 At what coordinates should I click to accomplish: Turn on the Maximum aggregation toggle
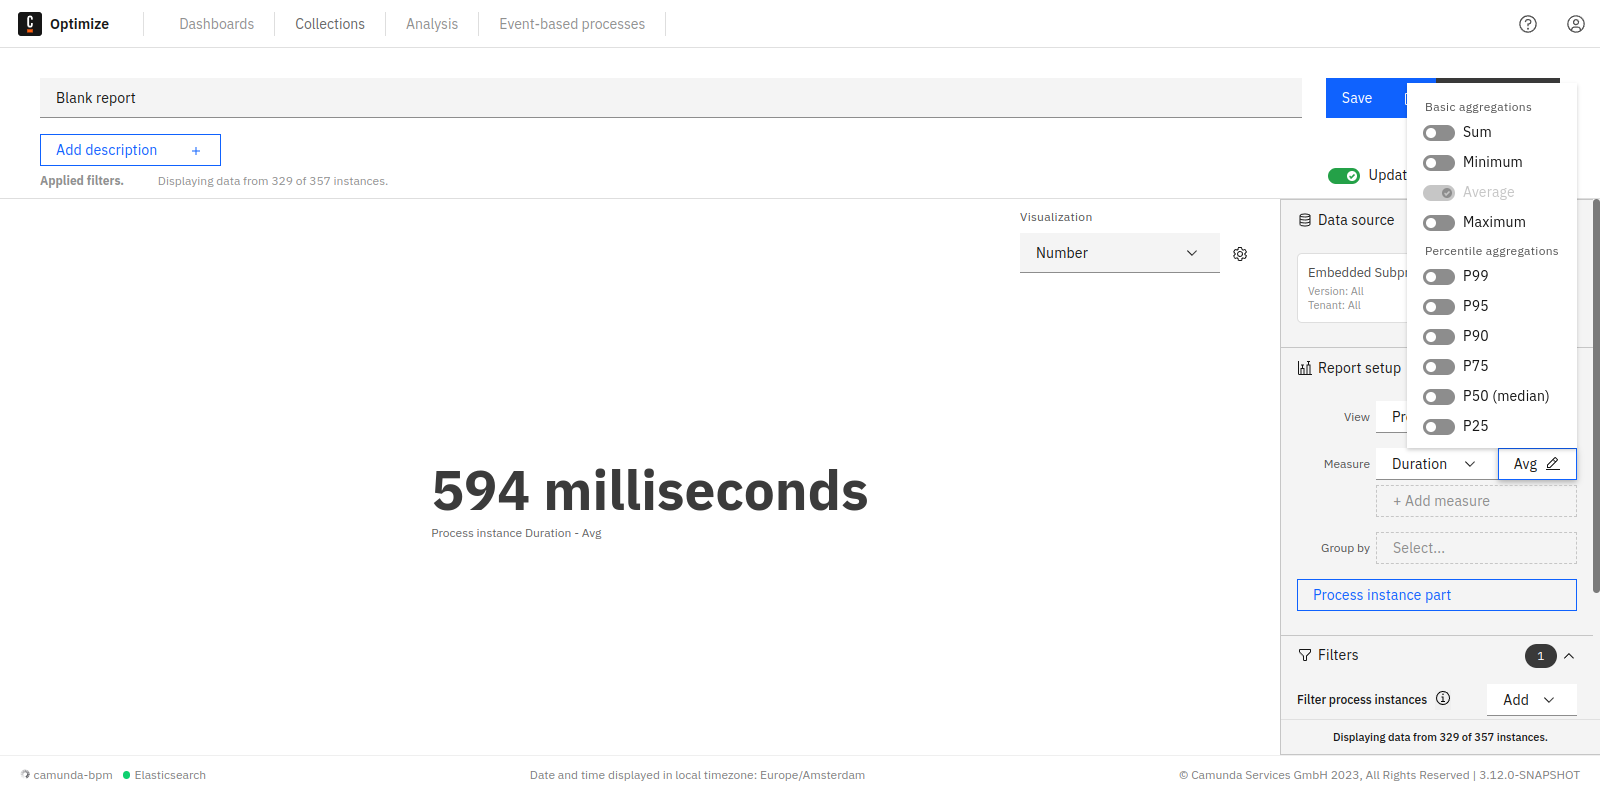[1439, 223]
